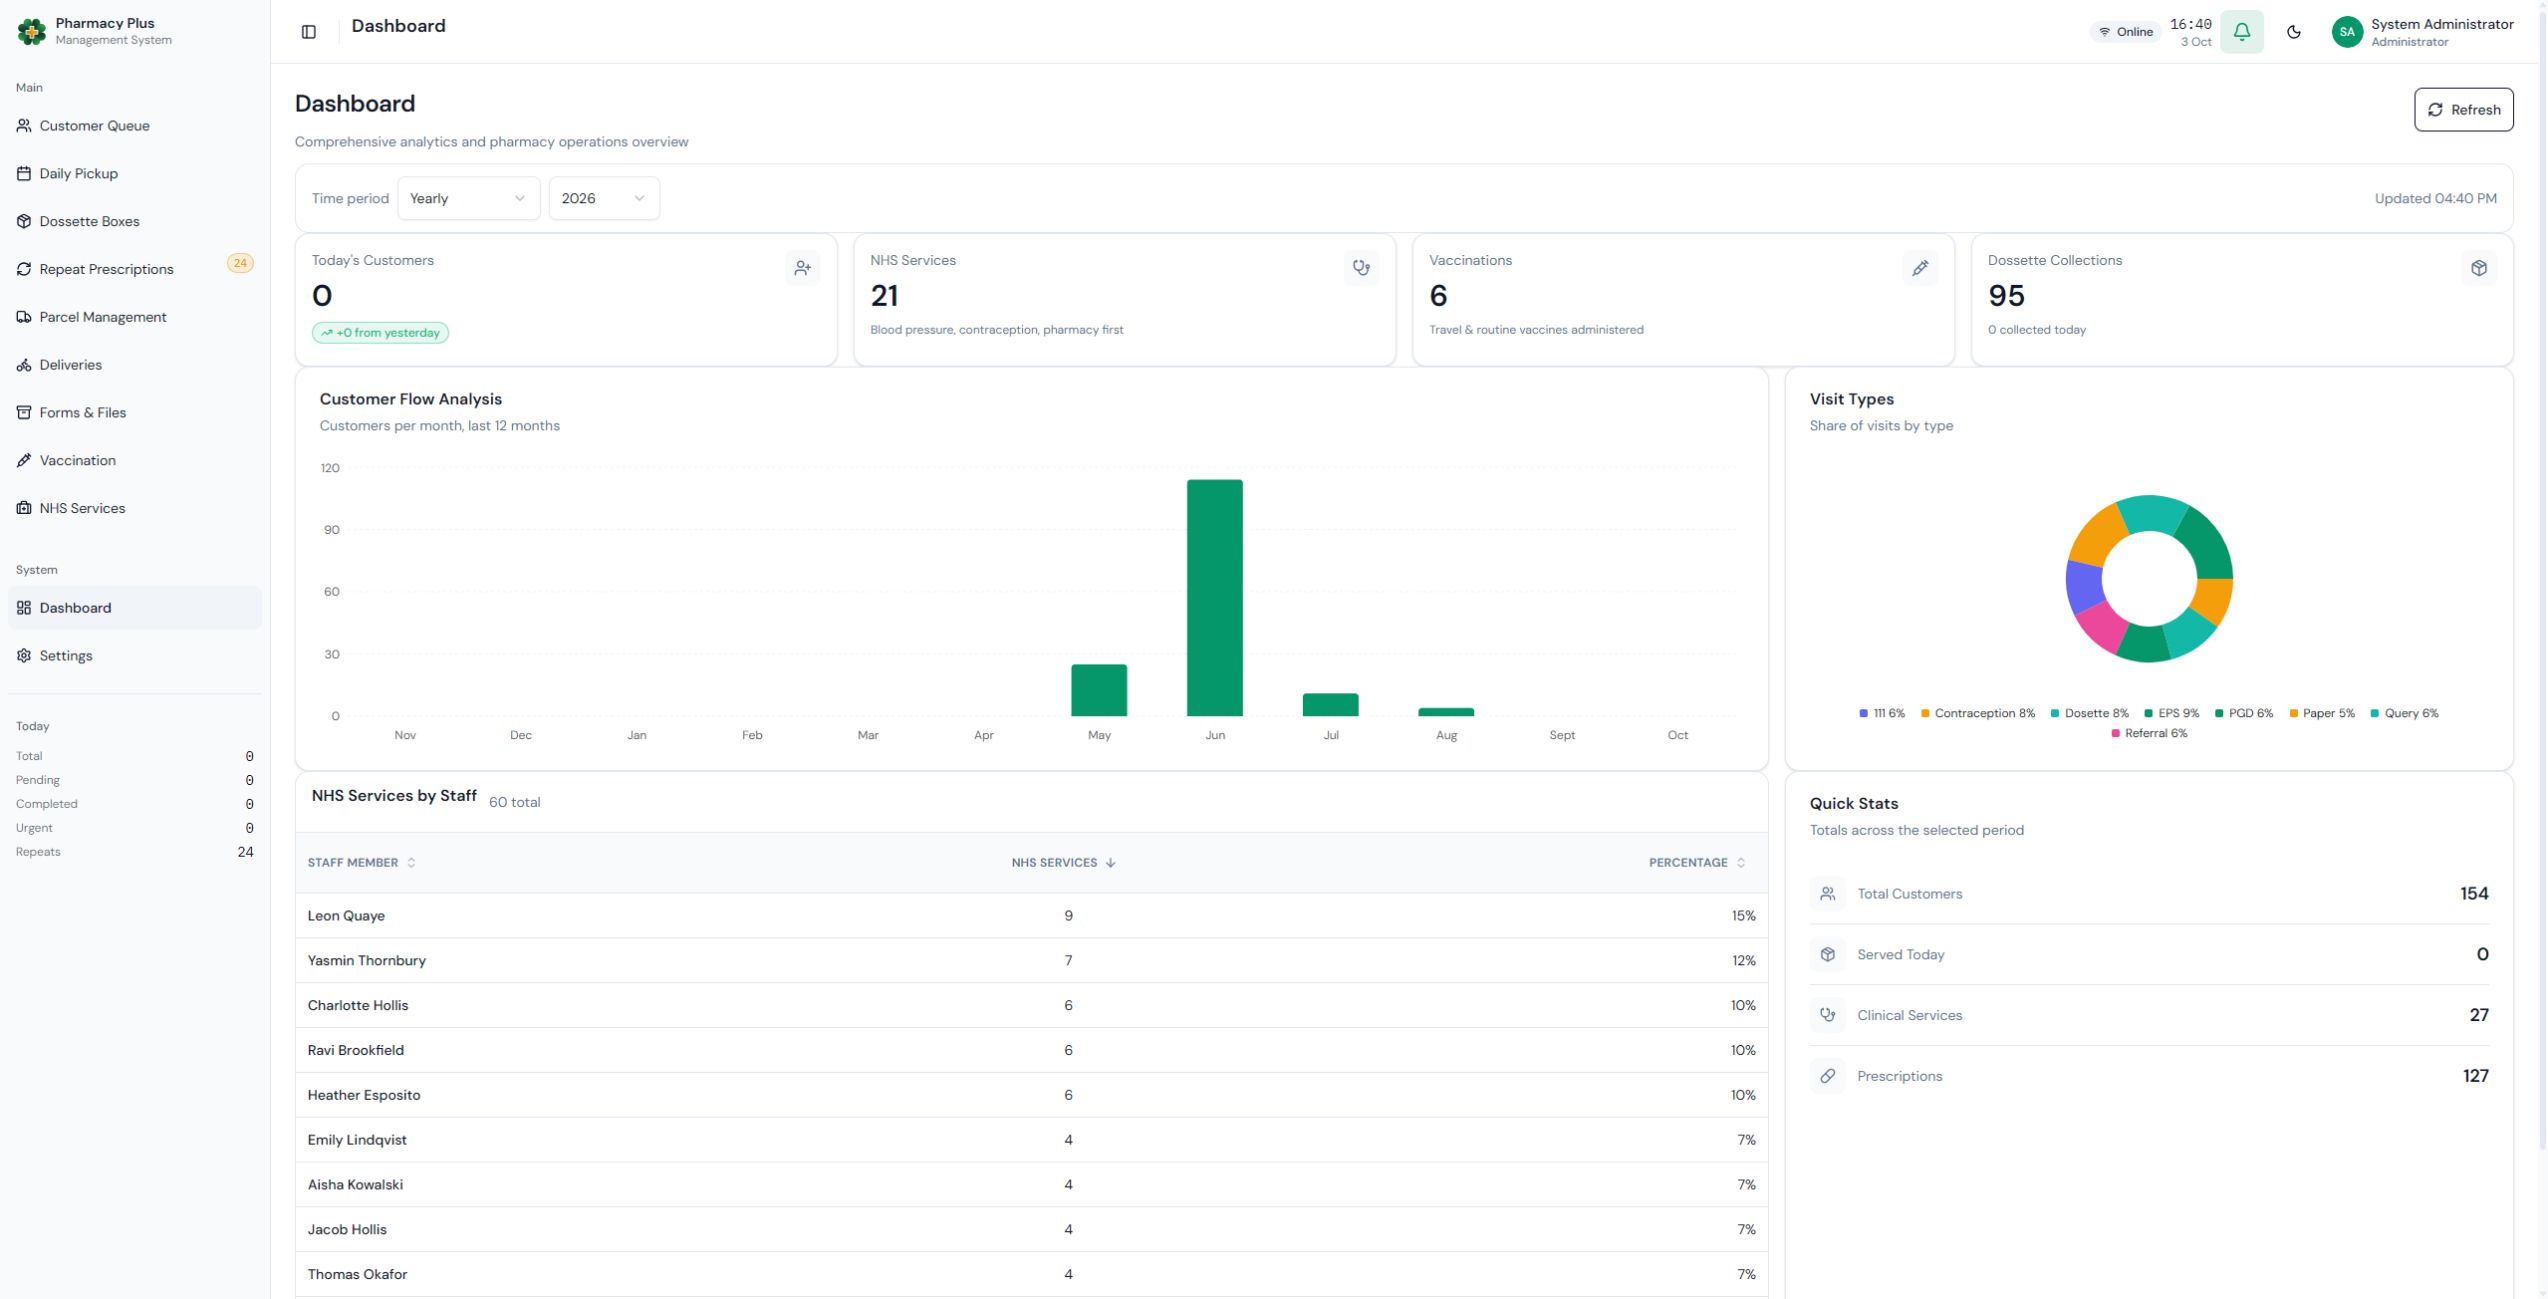The height and width of the screenshot is (1299, 2548).
Task: Click the NHS Services stethoscope icon
Action: pyautogui.click(x=1361, y=268)
